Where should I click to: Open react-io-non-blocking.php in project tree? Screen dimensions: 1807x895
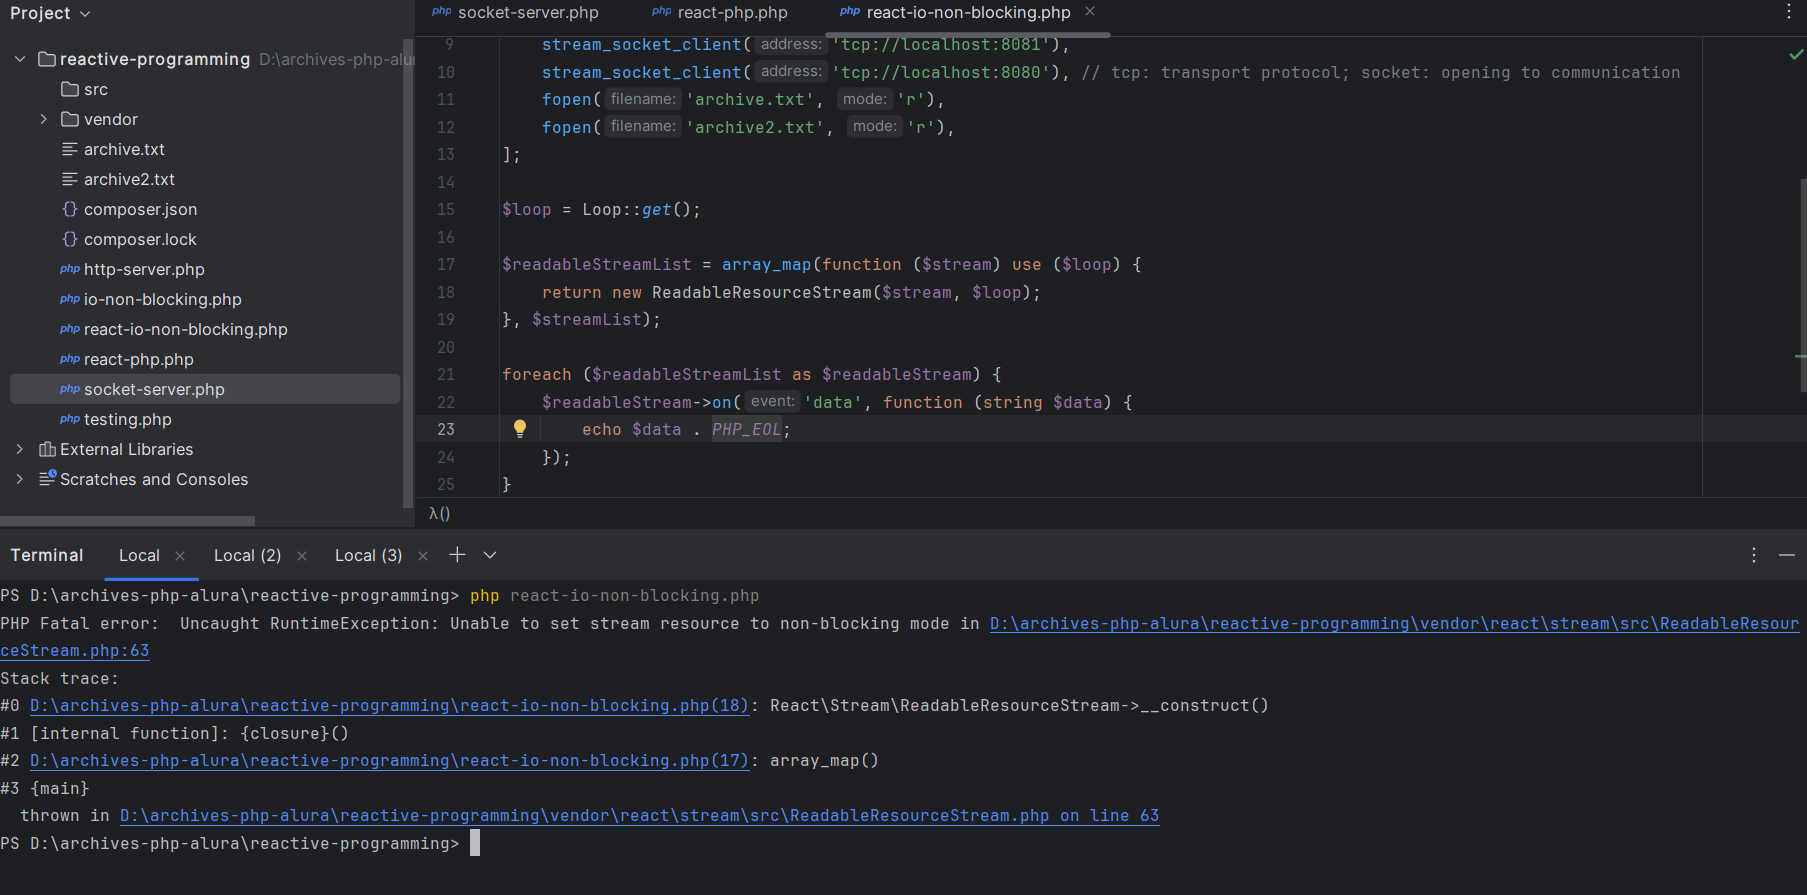[x=186, y=329]
